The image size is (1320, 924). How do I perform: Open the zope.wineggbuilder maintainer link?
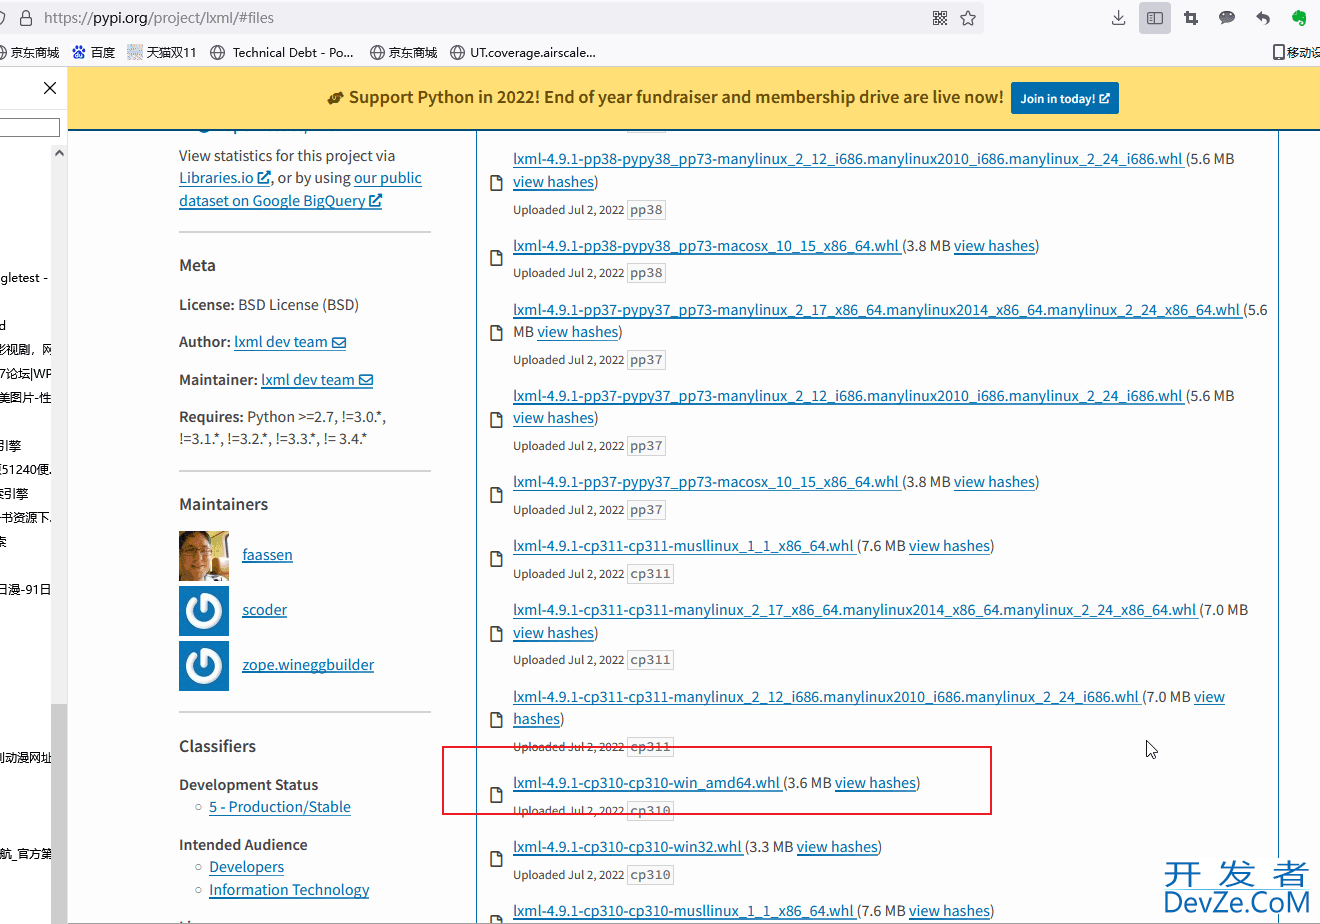[308, 665]
